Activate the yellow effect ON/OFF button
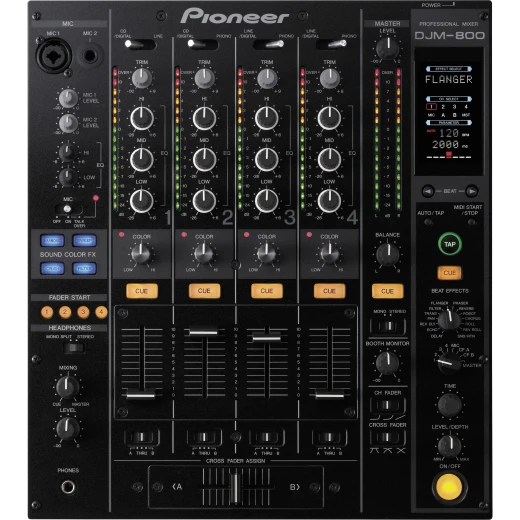 coord(449,487)
